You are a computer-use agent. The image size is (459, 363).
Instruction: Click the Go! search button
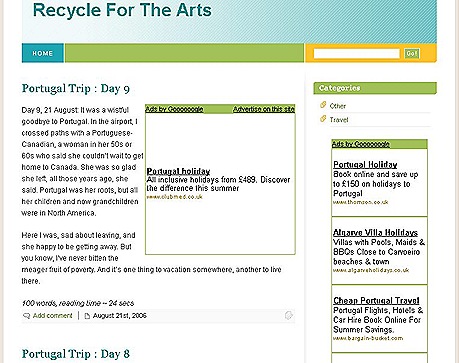412,53
